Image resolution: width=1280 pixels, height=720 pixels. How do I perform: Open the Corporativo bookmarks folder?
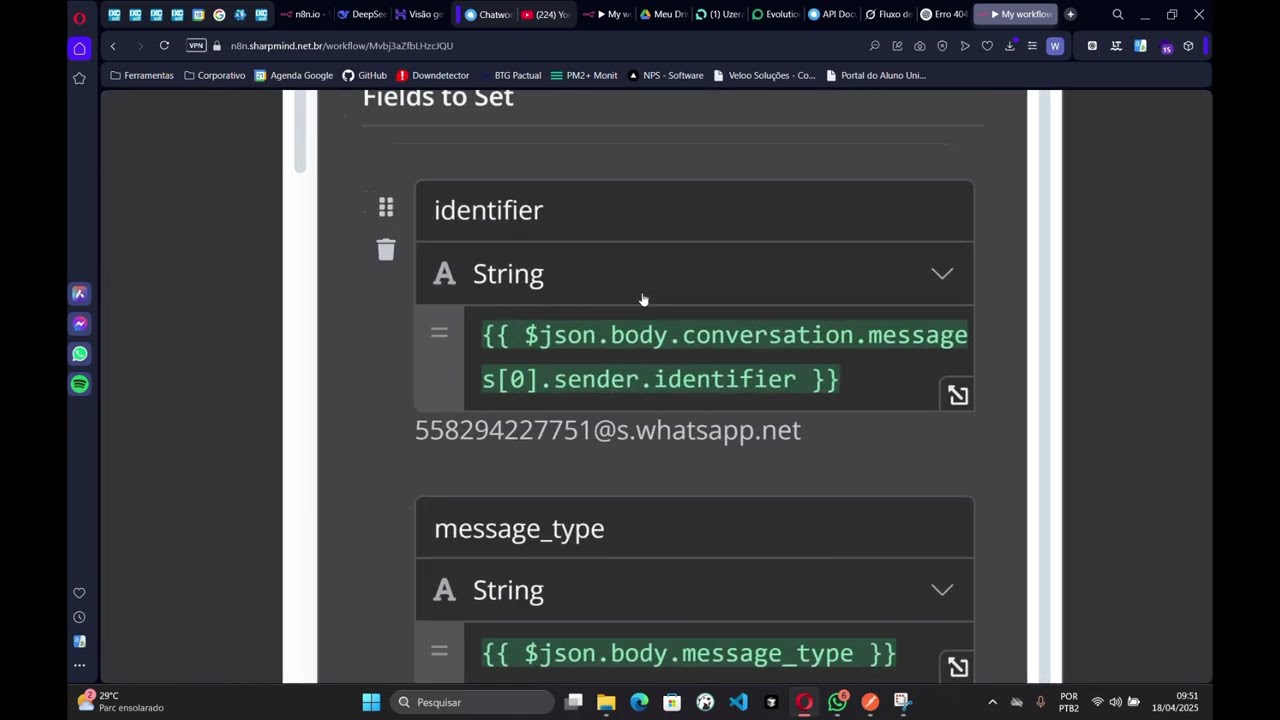tap(215, 75)
